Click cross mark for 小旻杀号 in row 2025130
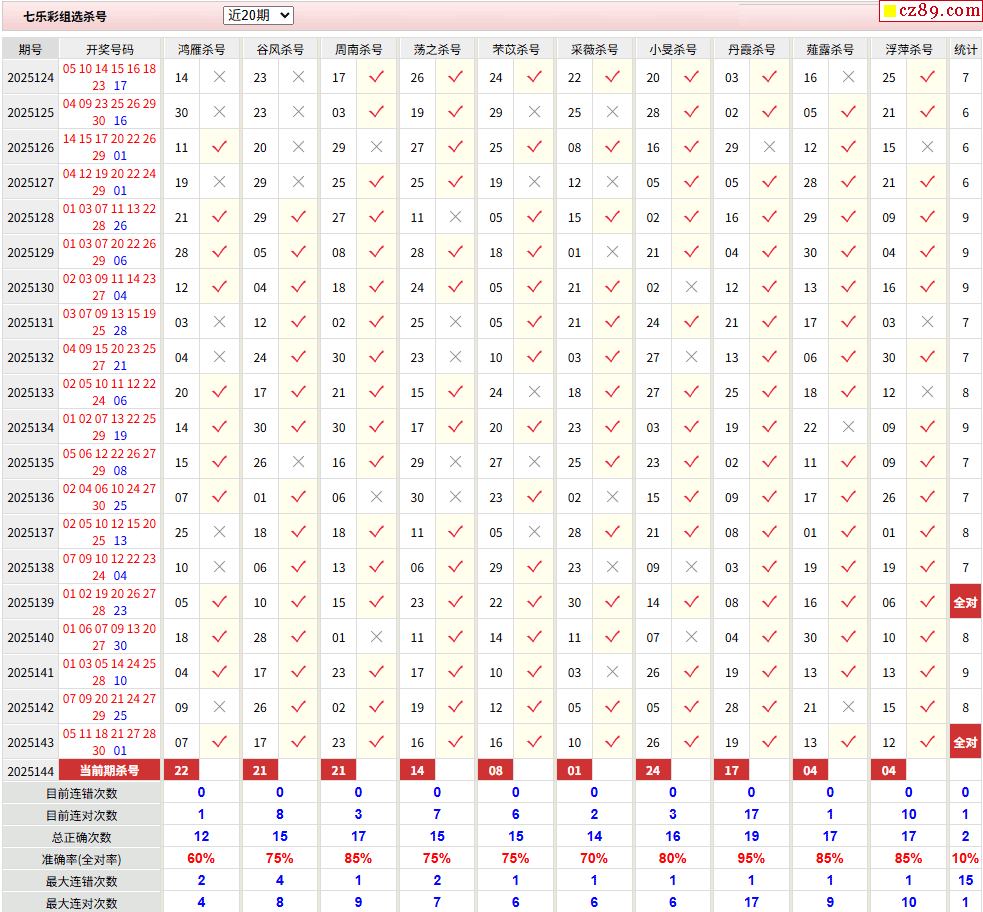The height and width of the screenshot is (912, 983). pos(691,287)
